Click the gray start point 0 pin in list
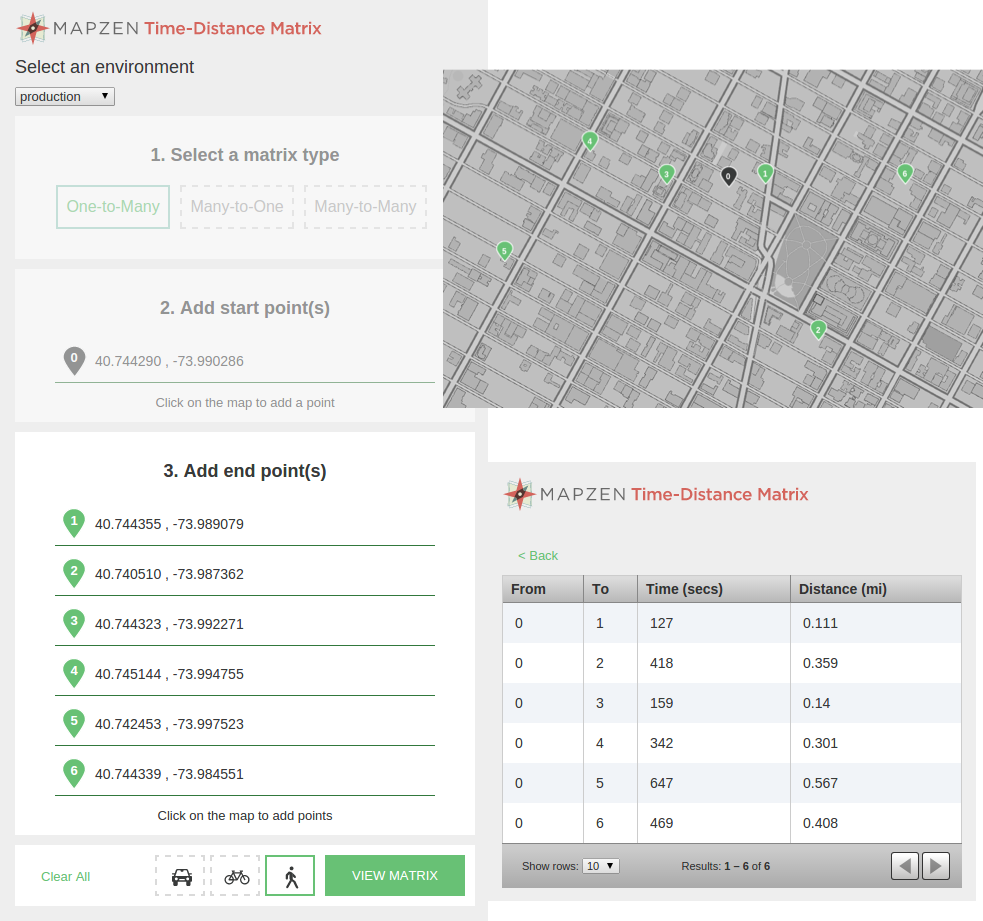This screenshot has width=983, height=921. pos(74,361)
